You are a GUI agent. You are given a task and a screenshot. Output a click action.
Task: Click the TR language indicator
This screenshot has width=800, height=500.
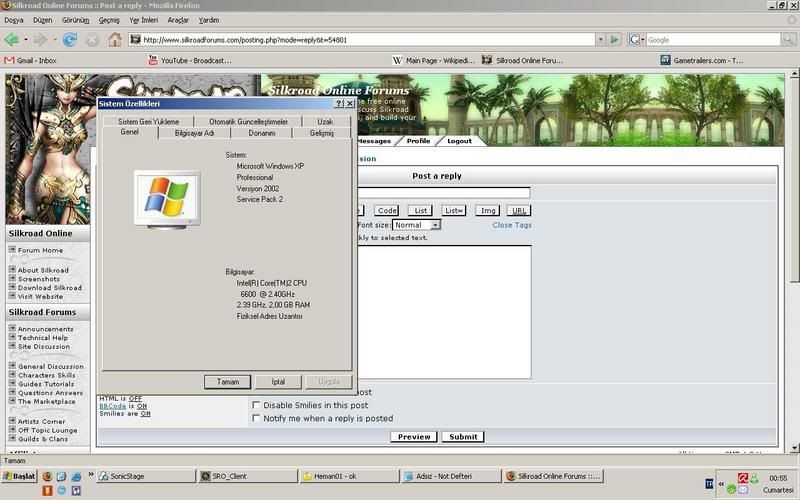coord(709,483)
